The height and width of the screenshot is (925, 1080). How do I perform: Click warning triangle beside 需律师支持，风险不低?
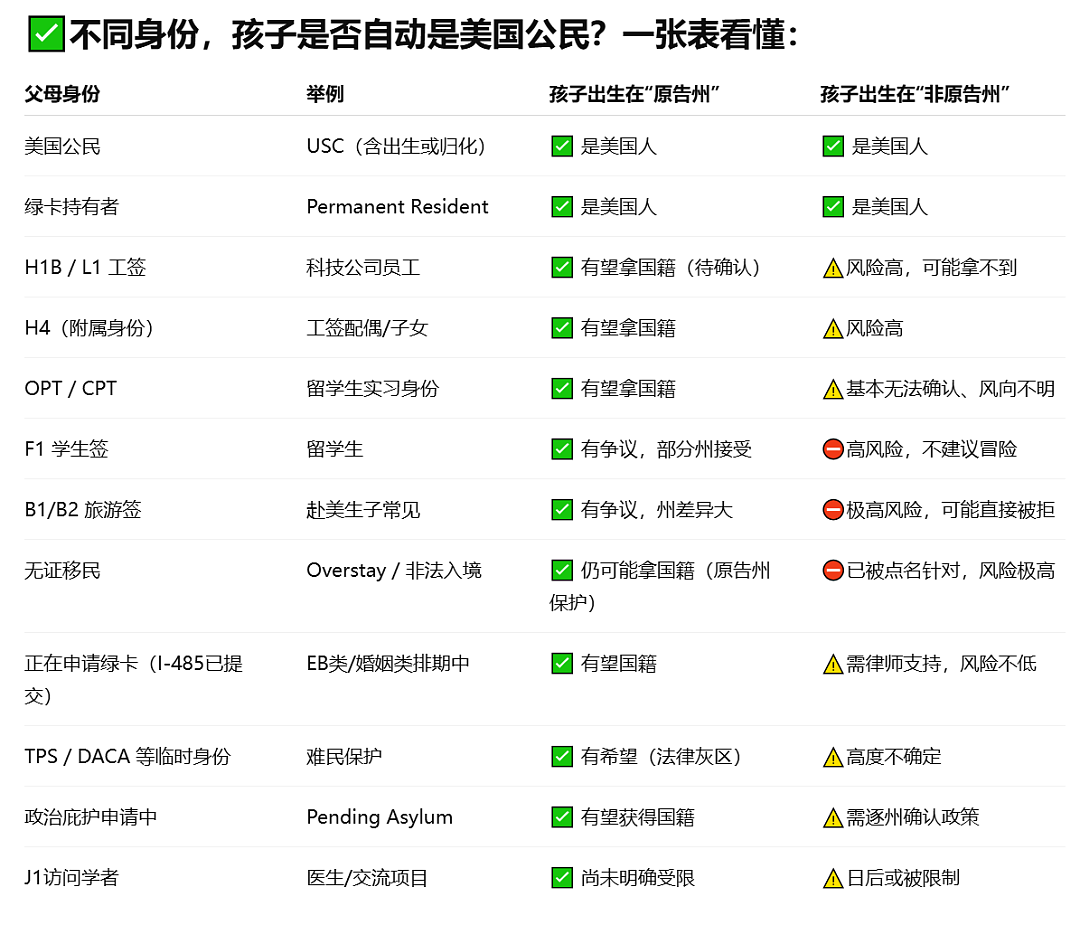click(x=833, y=664)
